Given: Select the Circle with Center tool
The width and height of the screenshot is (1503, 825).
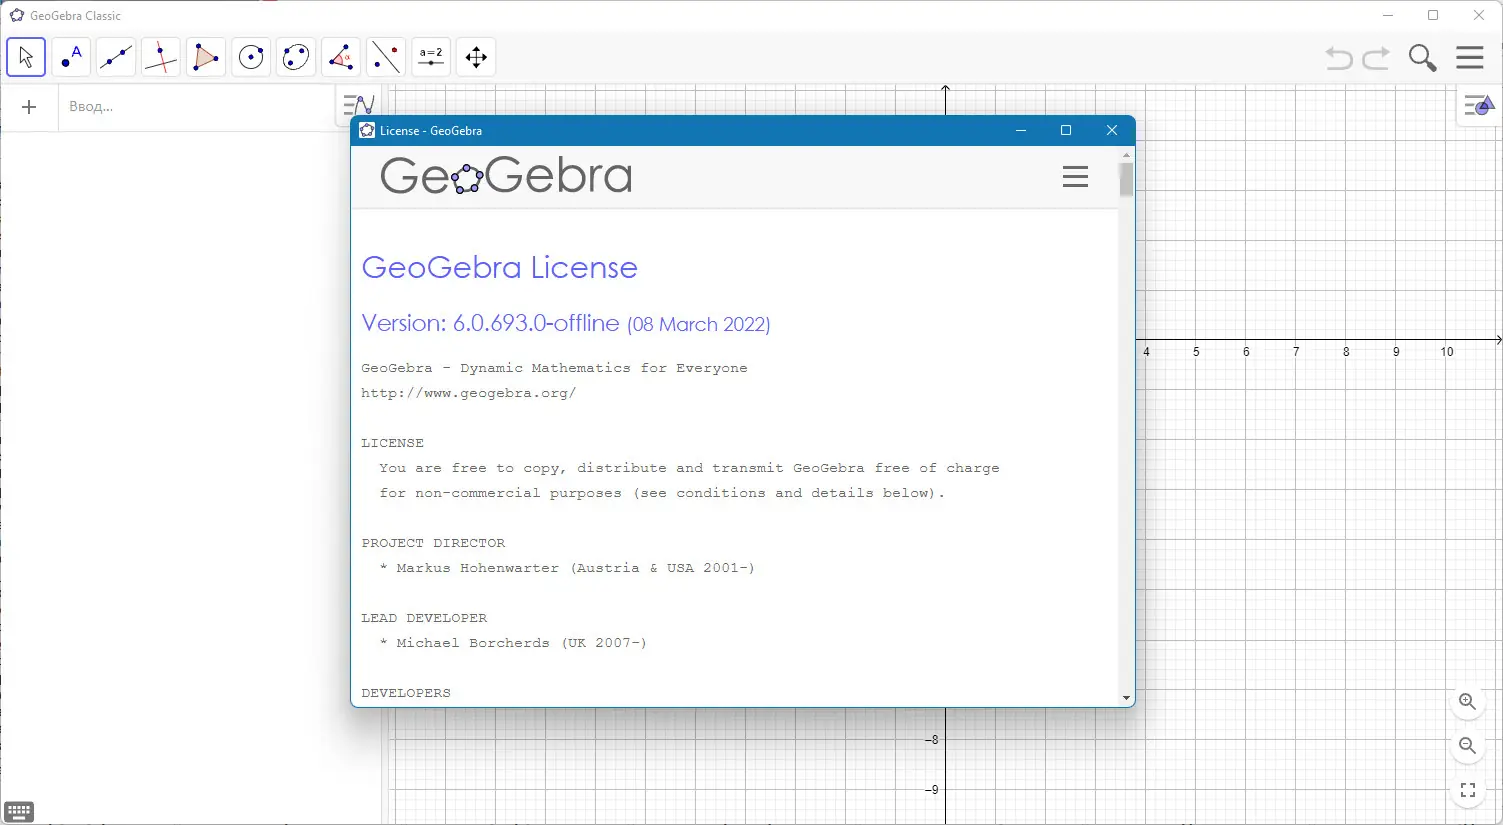Looking at the screenshot, I should click(x=251, y=57).
